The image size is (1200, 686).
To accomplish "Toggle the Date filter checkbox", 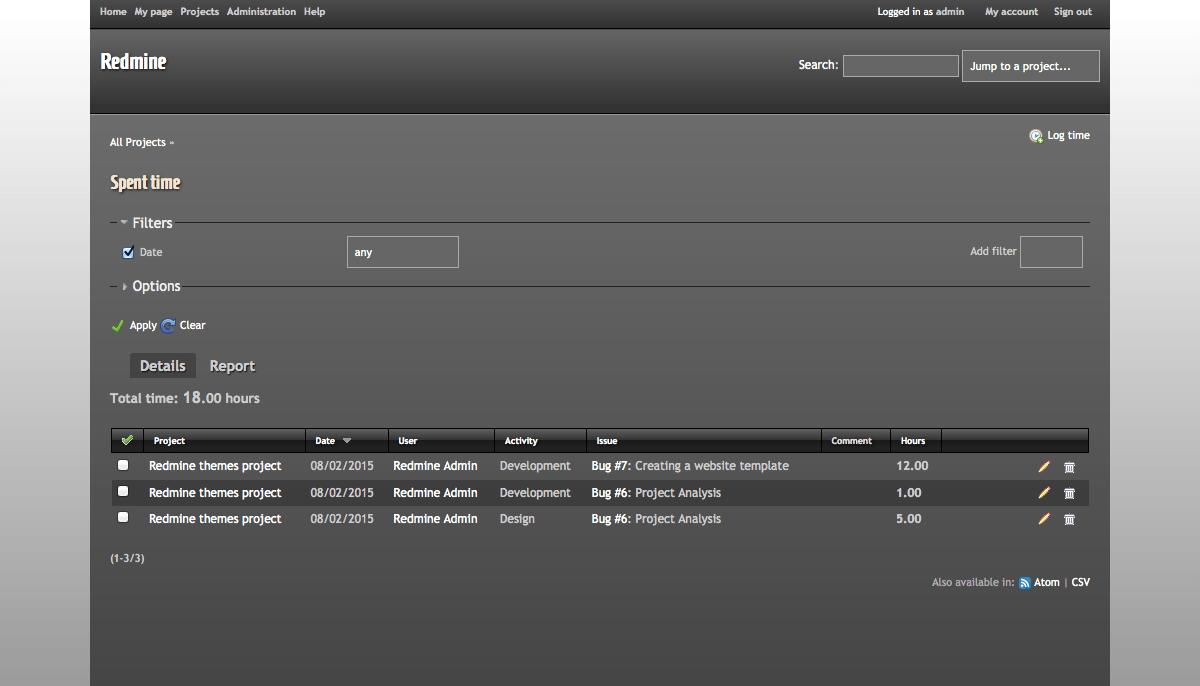I will [128, 252].
